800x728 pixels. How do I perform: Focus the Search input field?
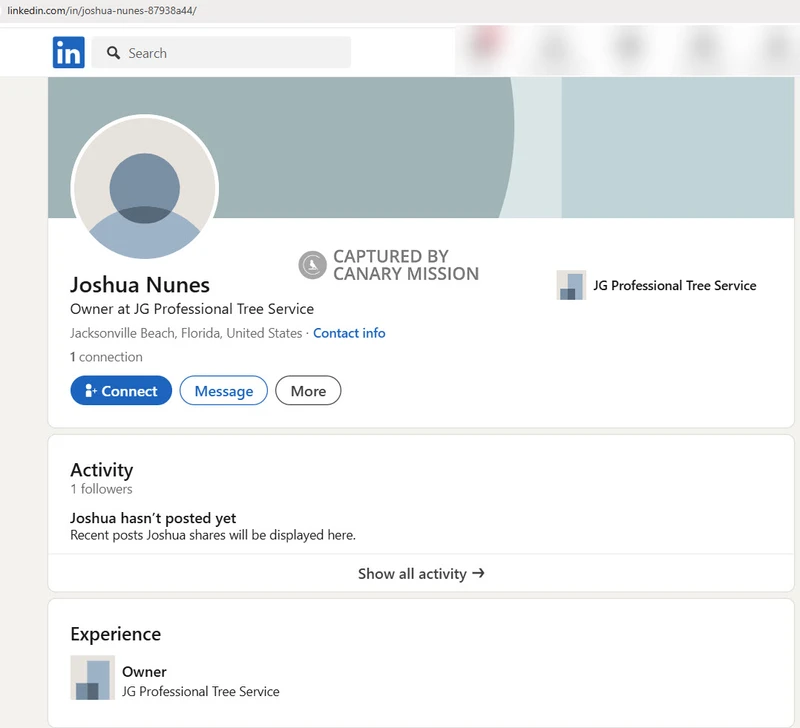(221, 52)
